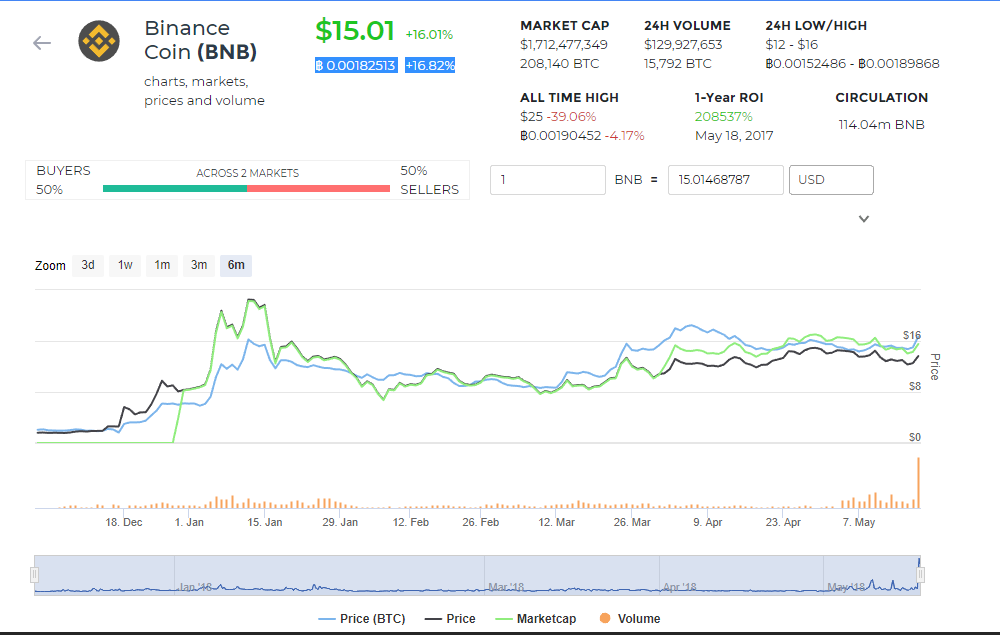Click the 1-Year ROI 208537% value
Viewport: 1000px width, 635px height.
(723, 117)
